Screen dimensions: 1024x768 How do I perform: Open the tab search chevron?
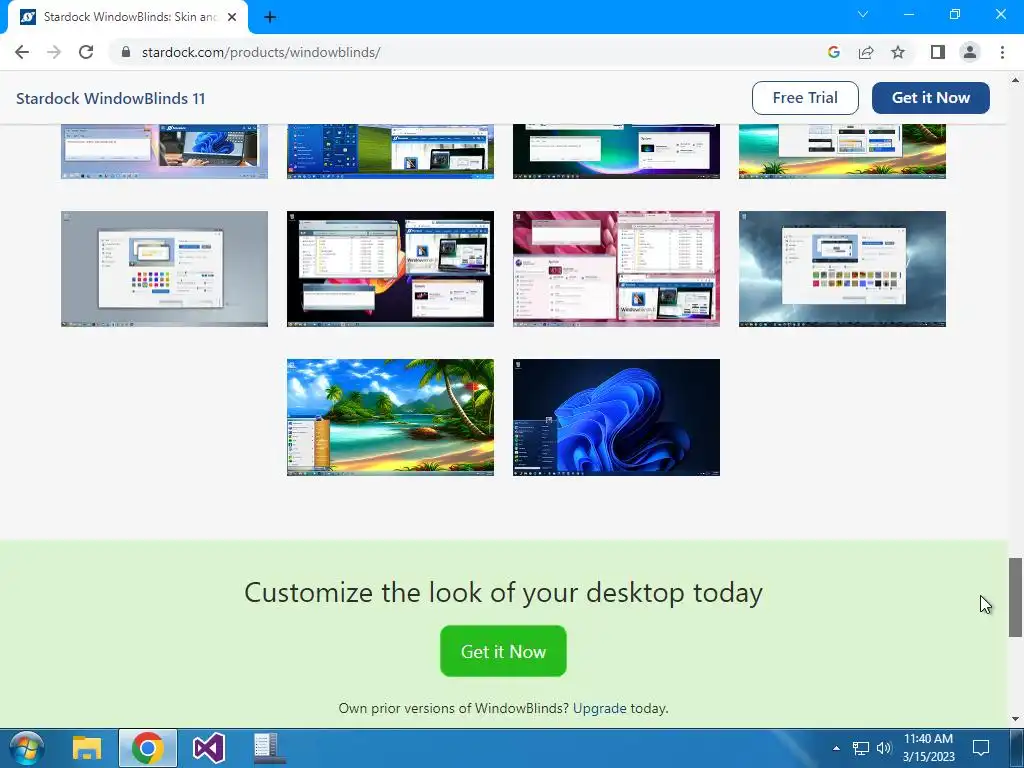(863, 14)
